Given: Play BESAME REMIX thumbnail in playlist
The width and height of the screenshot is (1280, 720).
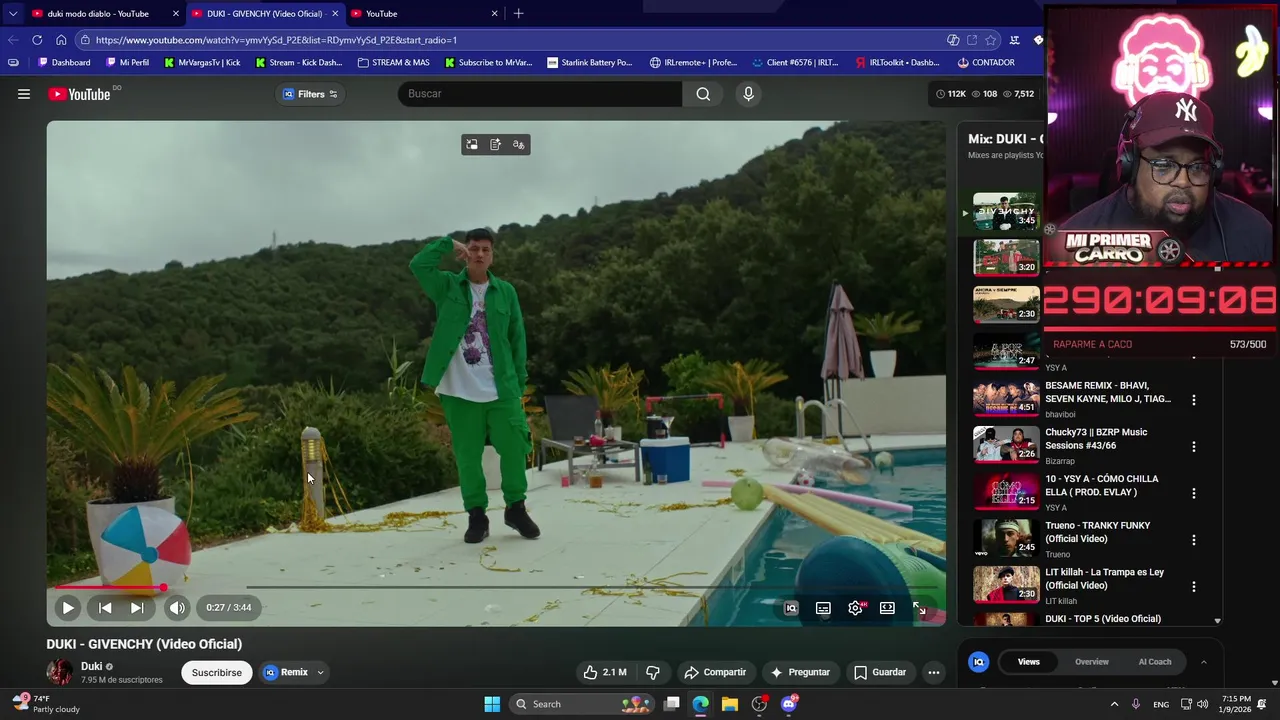Looking at the screenshot, I should coord(1006,398).
